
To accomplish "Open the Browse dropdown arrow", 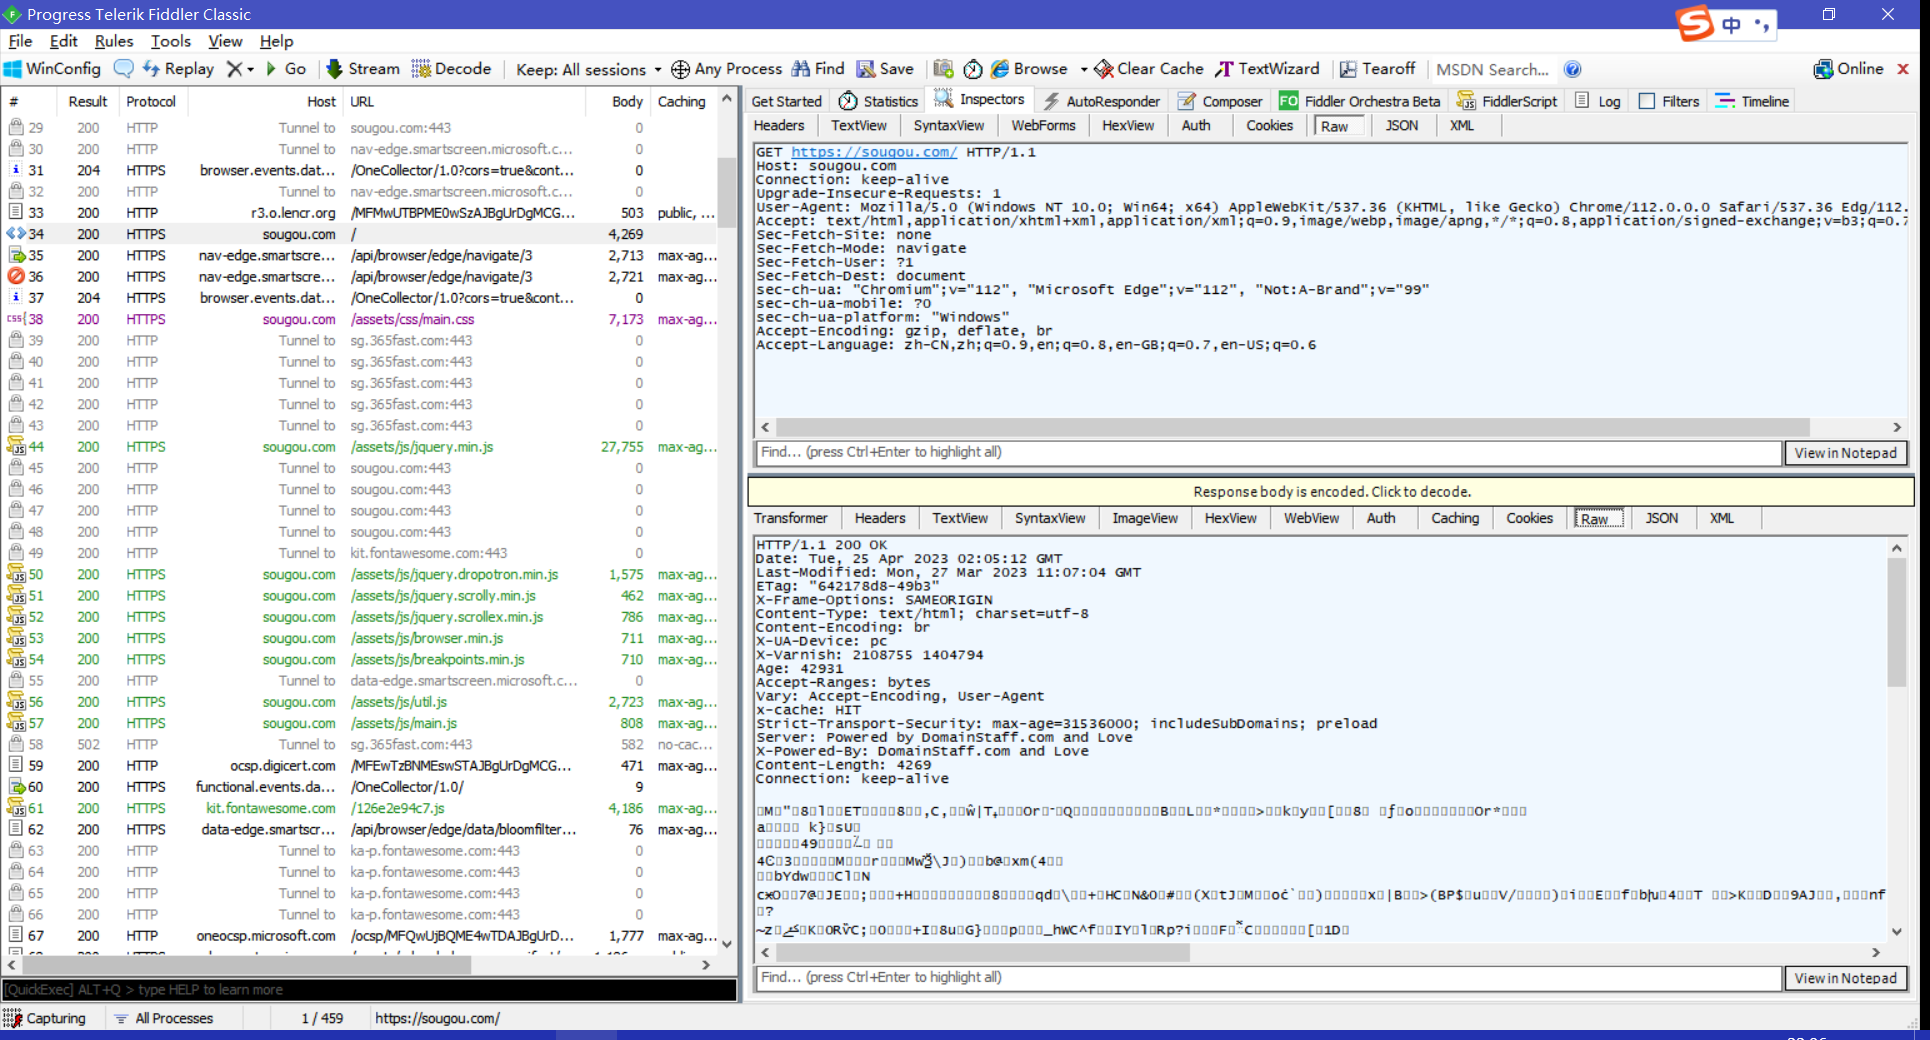I will click(x=1086, y=69).
